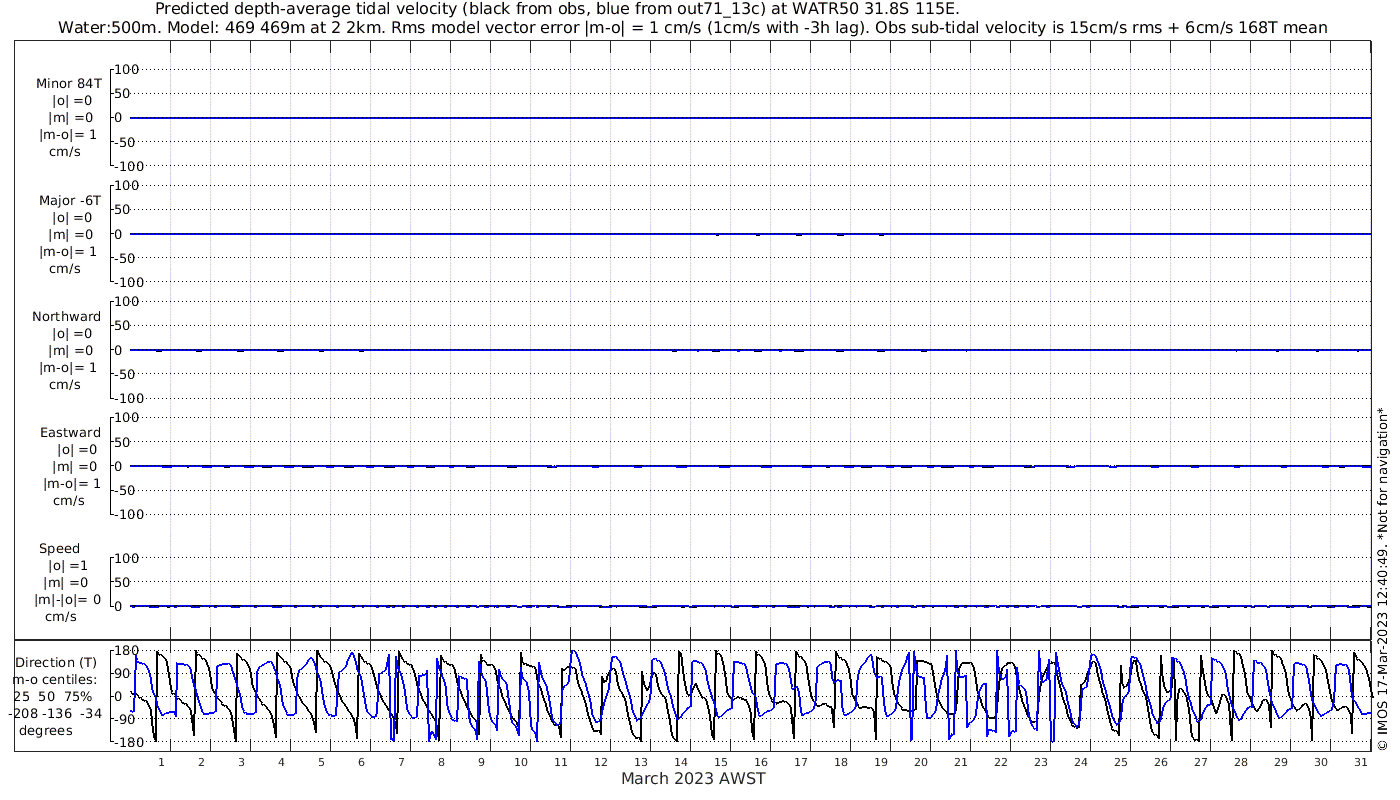This screenshot has width=1400, height=800.
Task: Click the title line starting "Predicted depth-average tidal velocity"
Action: tap(557, 9)
